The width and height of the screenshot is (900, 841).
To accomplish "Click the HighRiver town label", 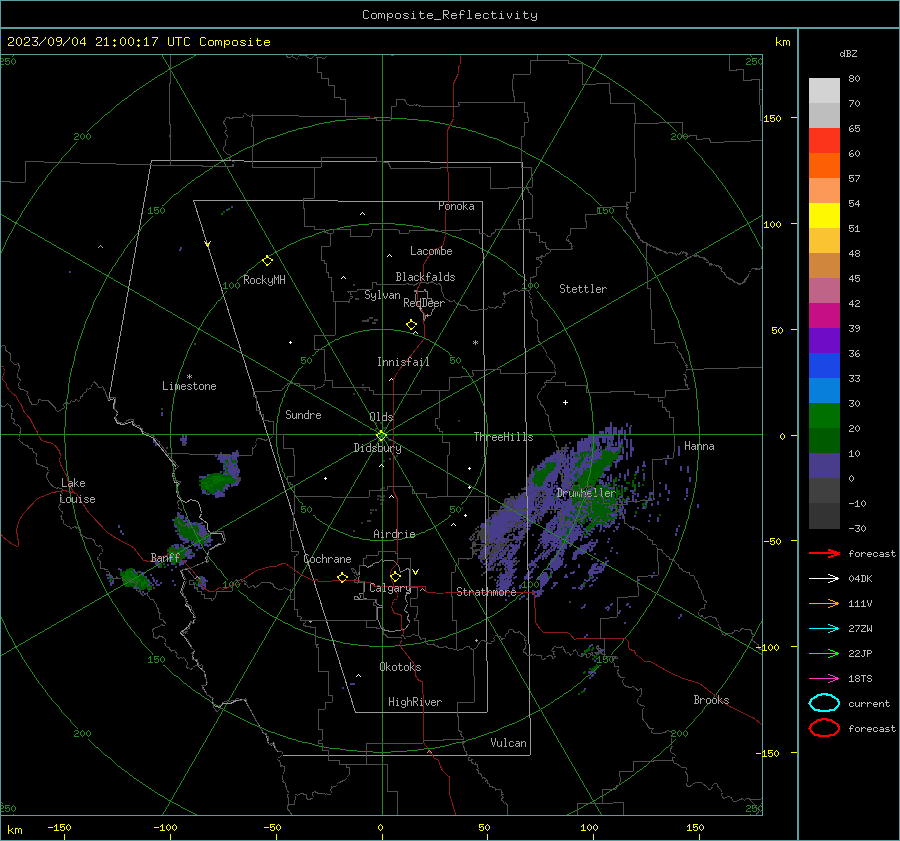I will 415,702.
